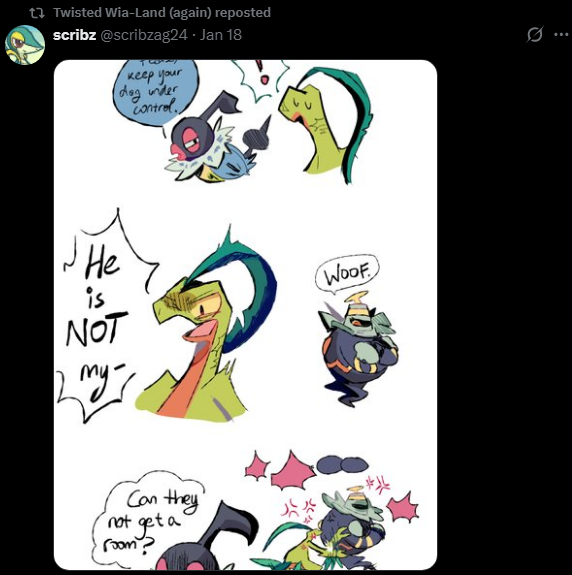Click the large pink impact star at bottom
Viewport: 572px width, 575px height.
click(x=293, y=472)
